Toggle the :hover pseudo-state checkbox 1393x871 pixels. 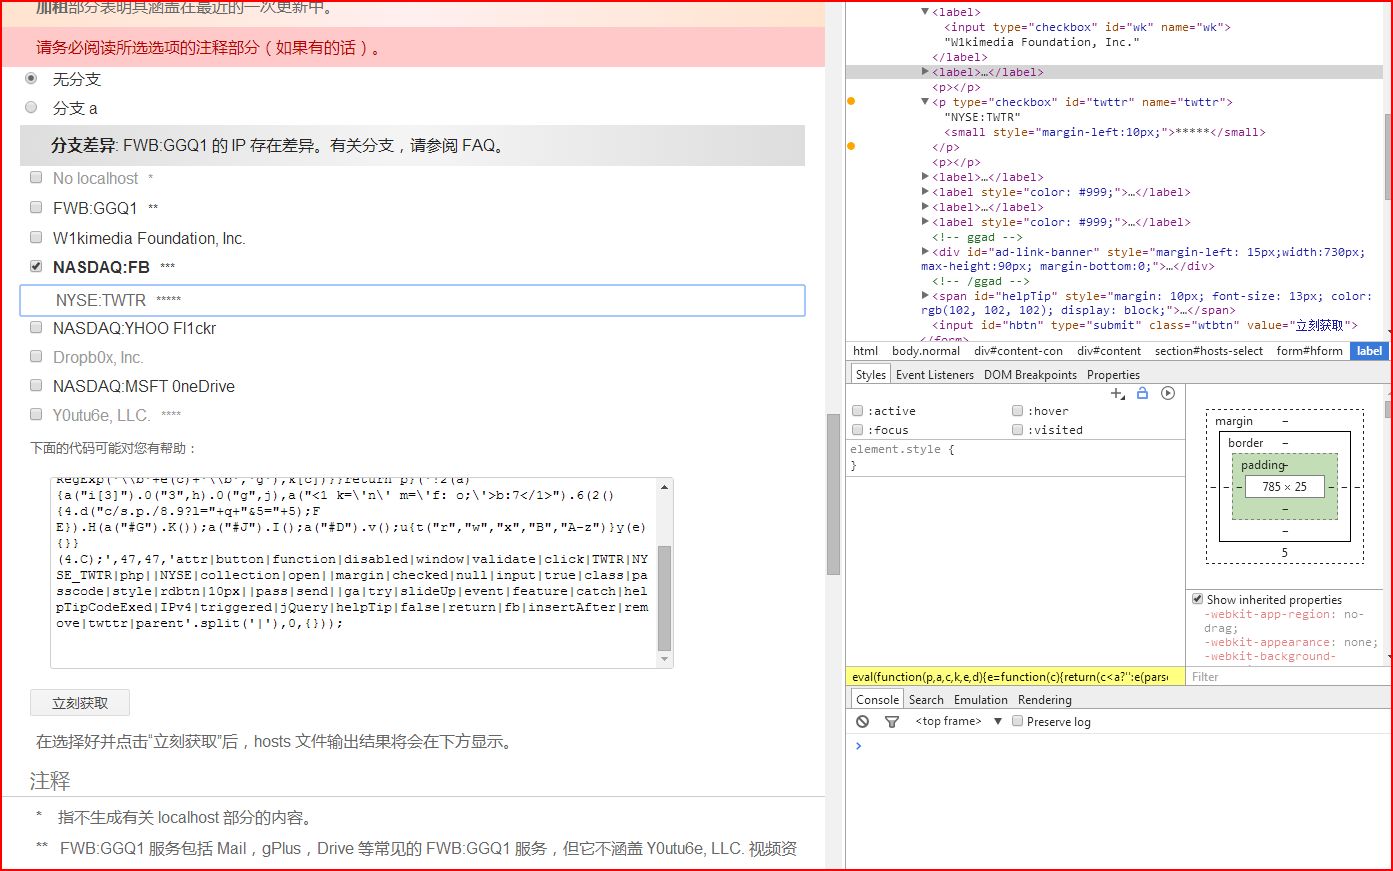[x=1017, y=410]
